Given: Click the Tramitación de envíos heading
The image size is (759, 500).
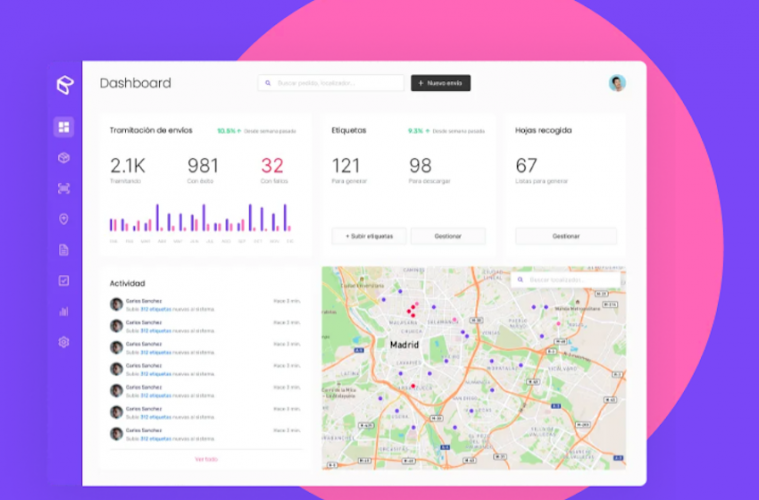Looking at the screenshot, I should (x=151, y=130).
